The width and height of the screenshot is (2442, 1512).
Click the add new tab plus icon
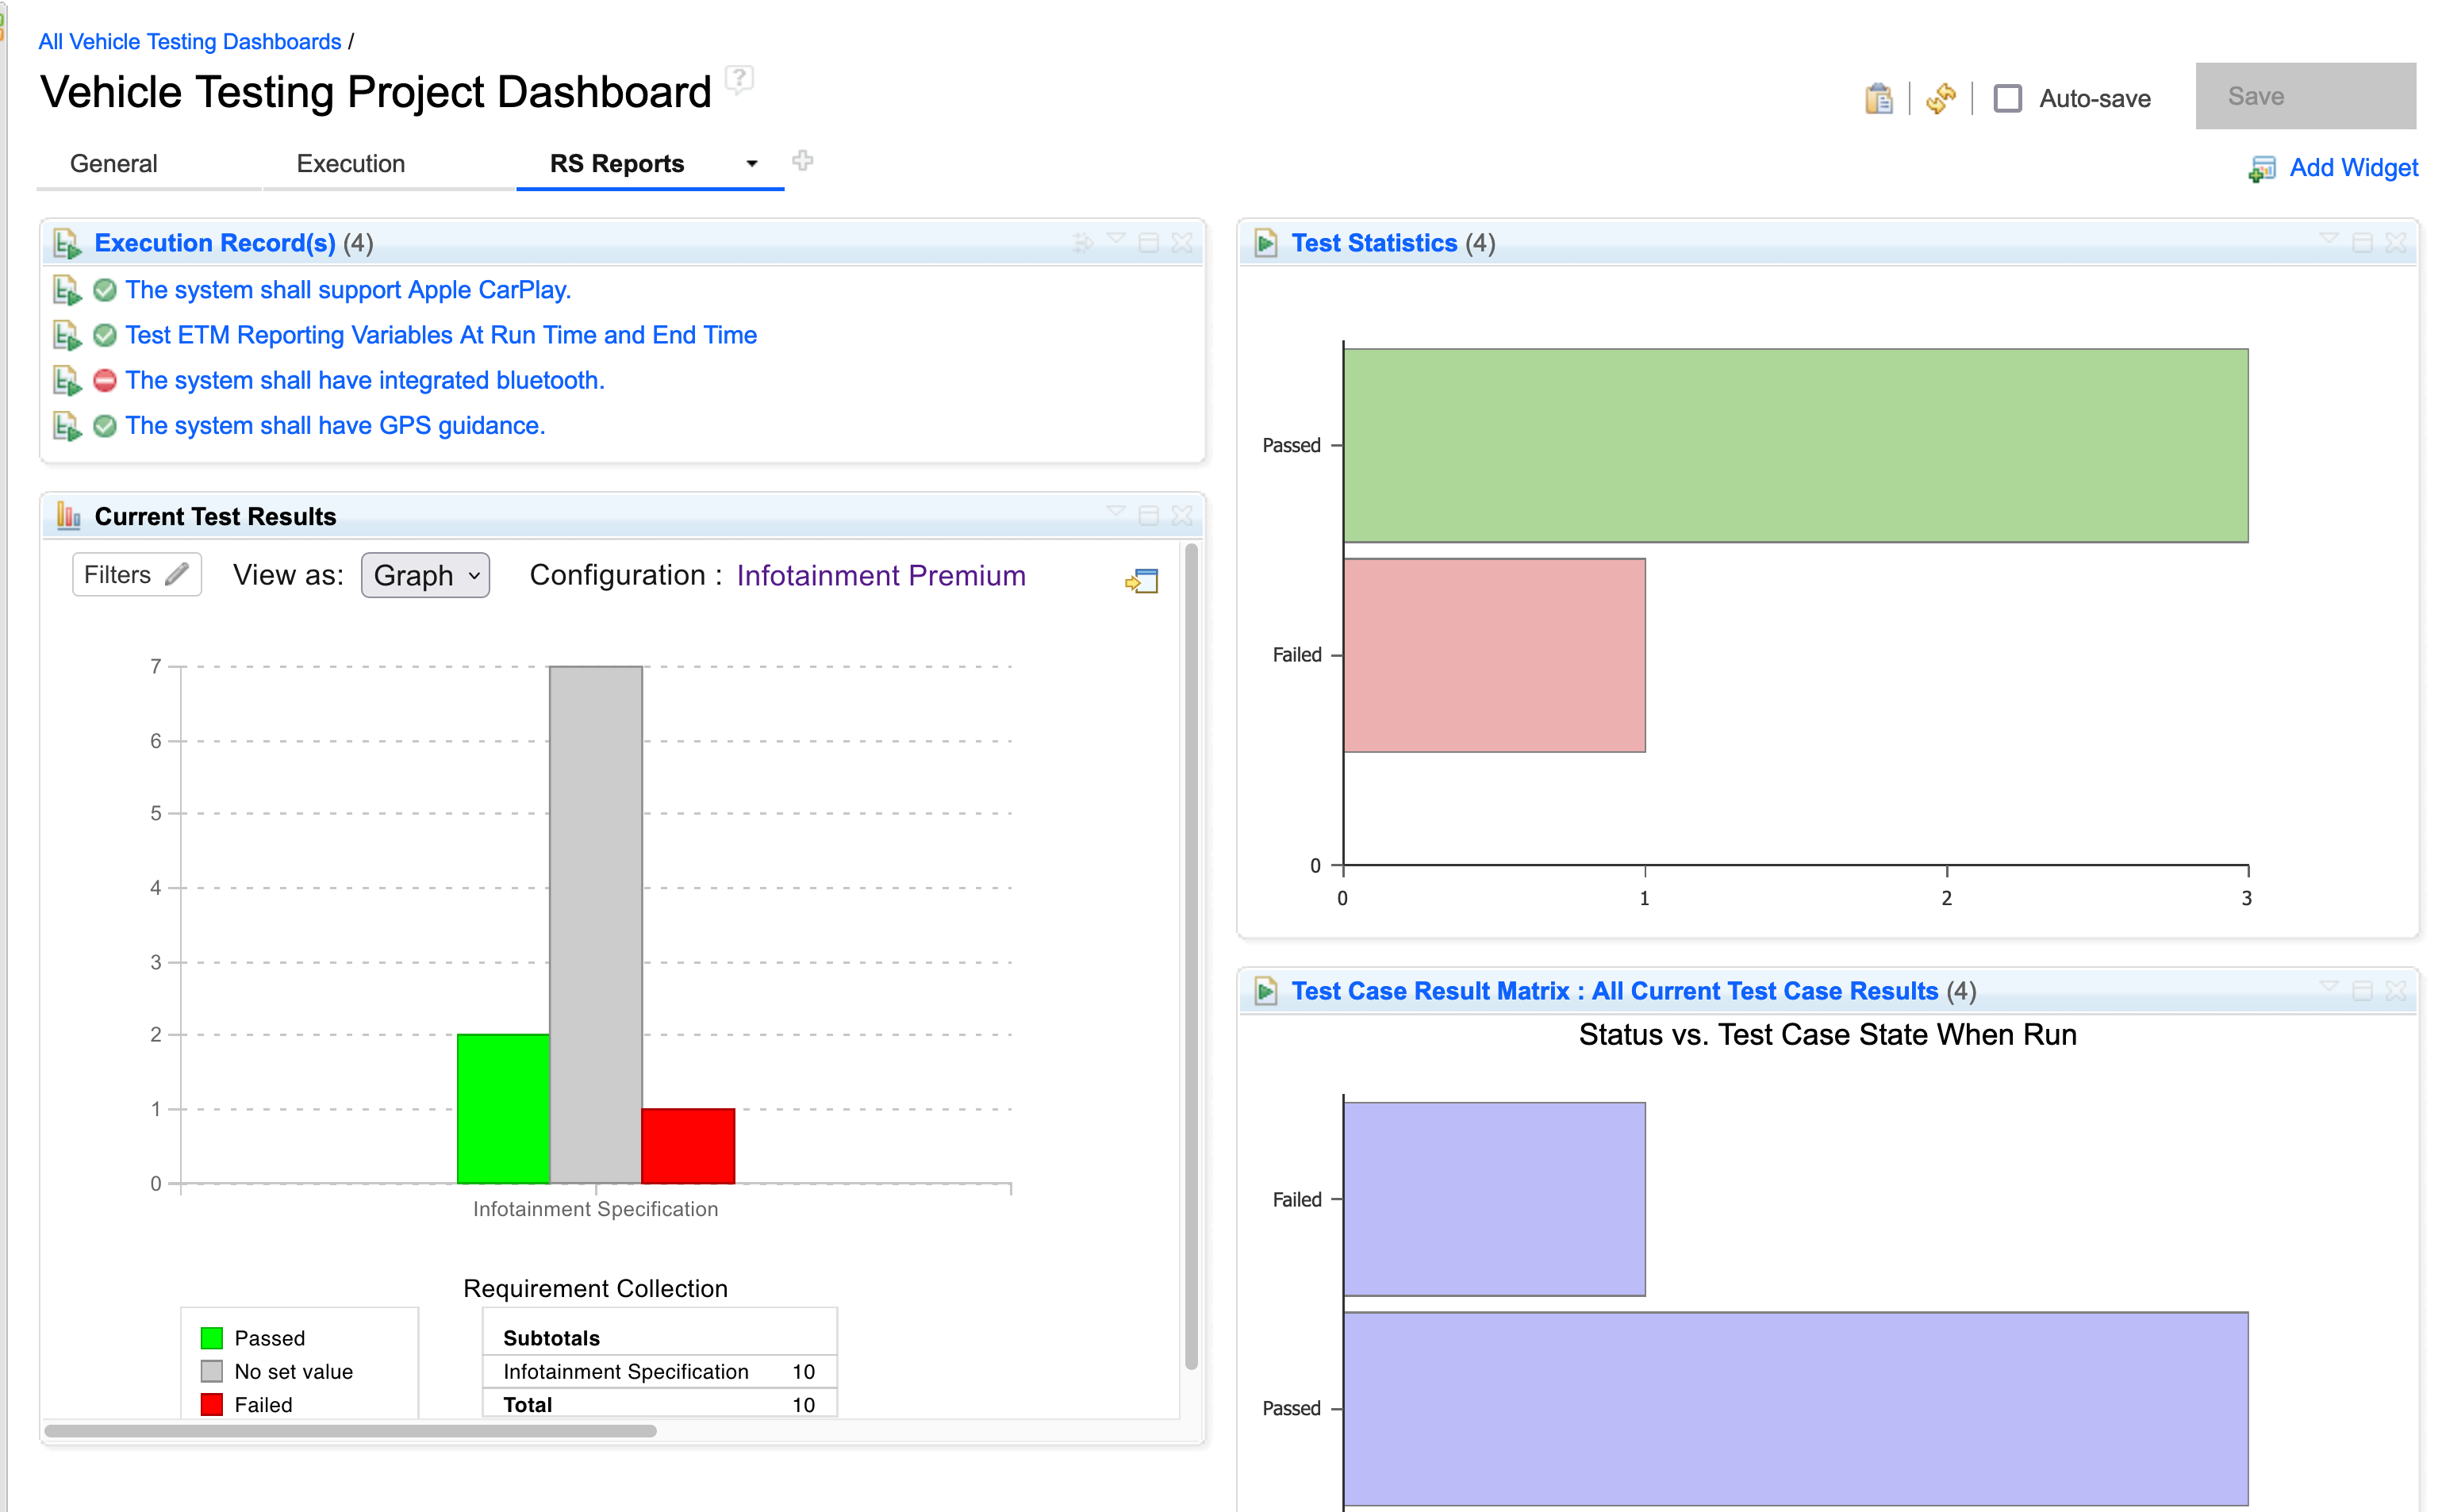[x=802, y=161]
